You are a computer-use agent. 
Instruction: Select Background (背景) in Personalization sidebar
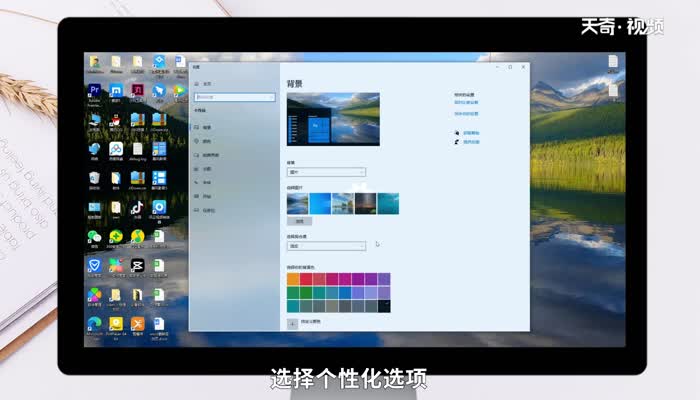[x=203, y=128]
